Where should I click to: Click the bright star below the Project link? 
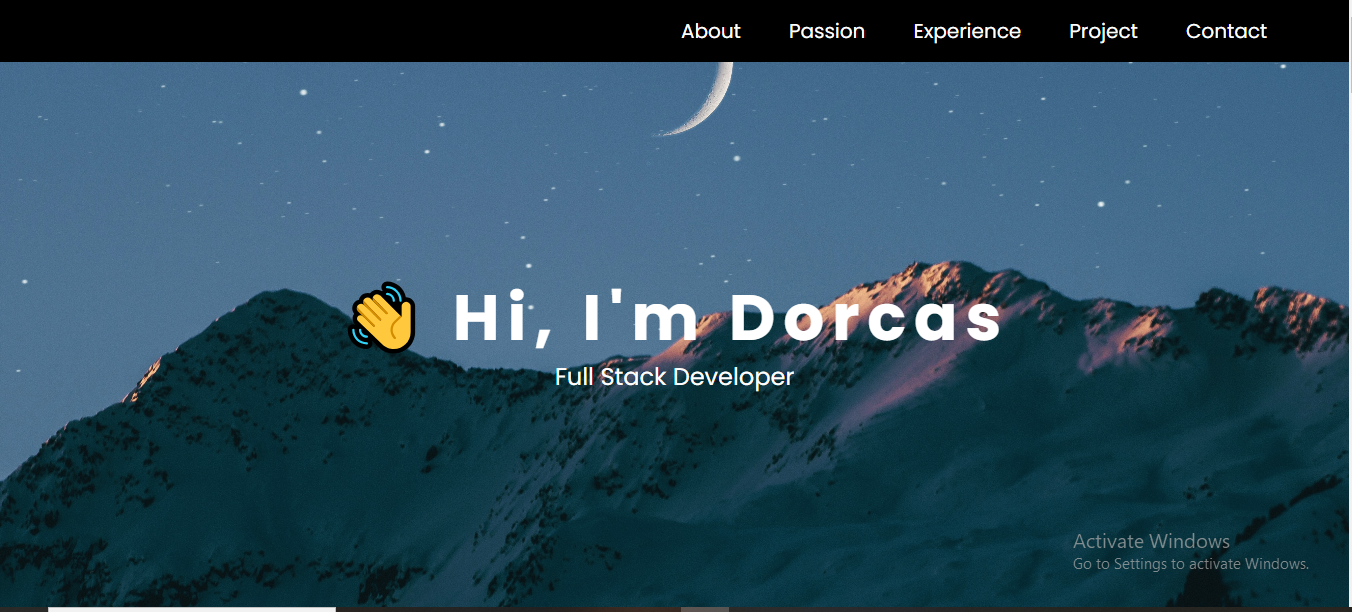coord(1101,204)
